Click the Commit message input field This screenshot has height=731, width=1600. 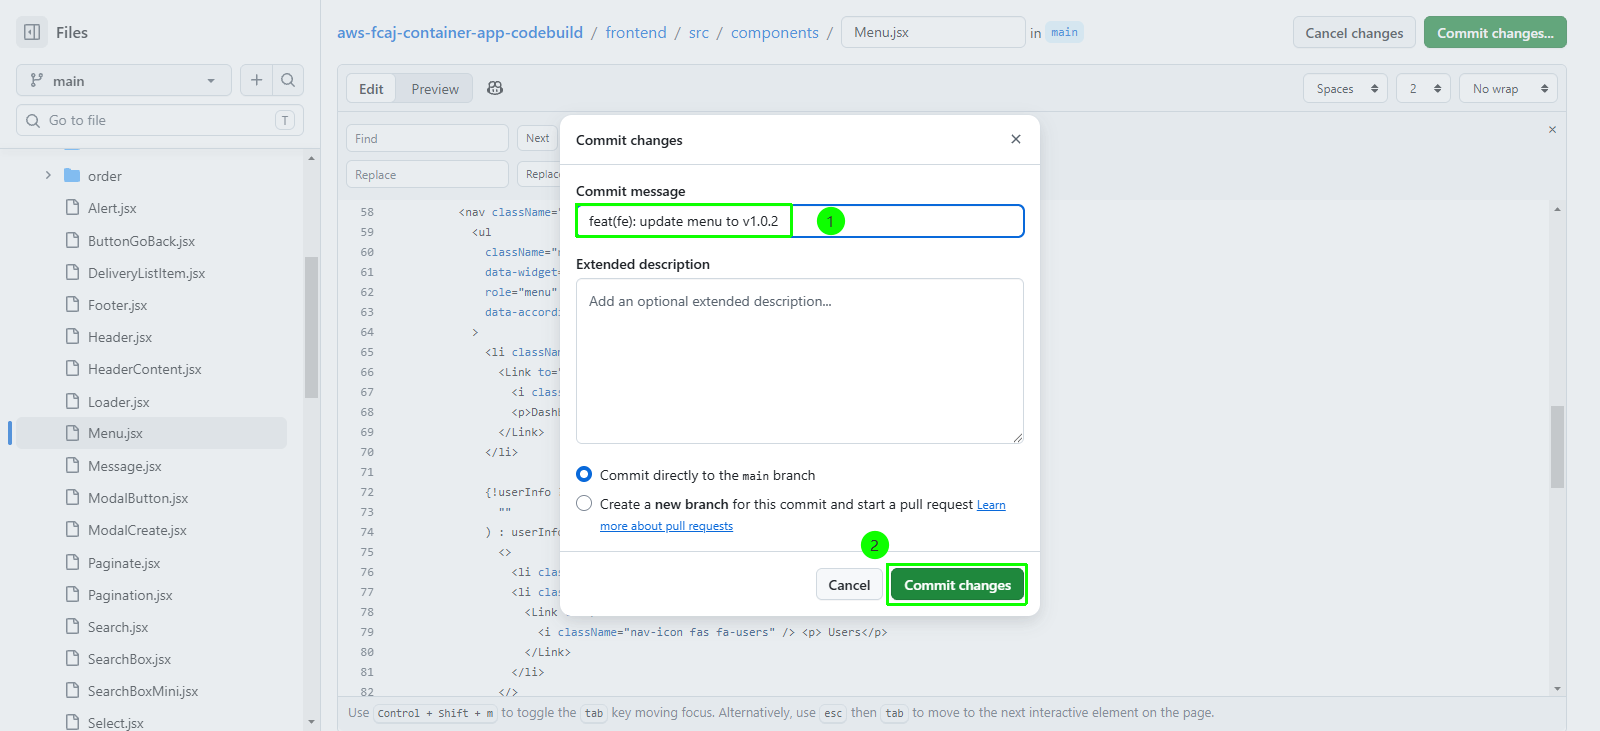800,221
